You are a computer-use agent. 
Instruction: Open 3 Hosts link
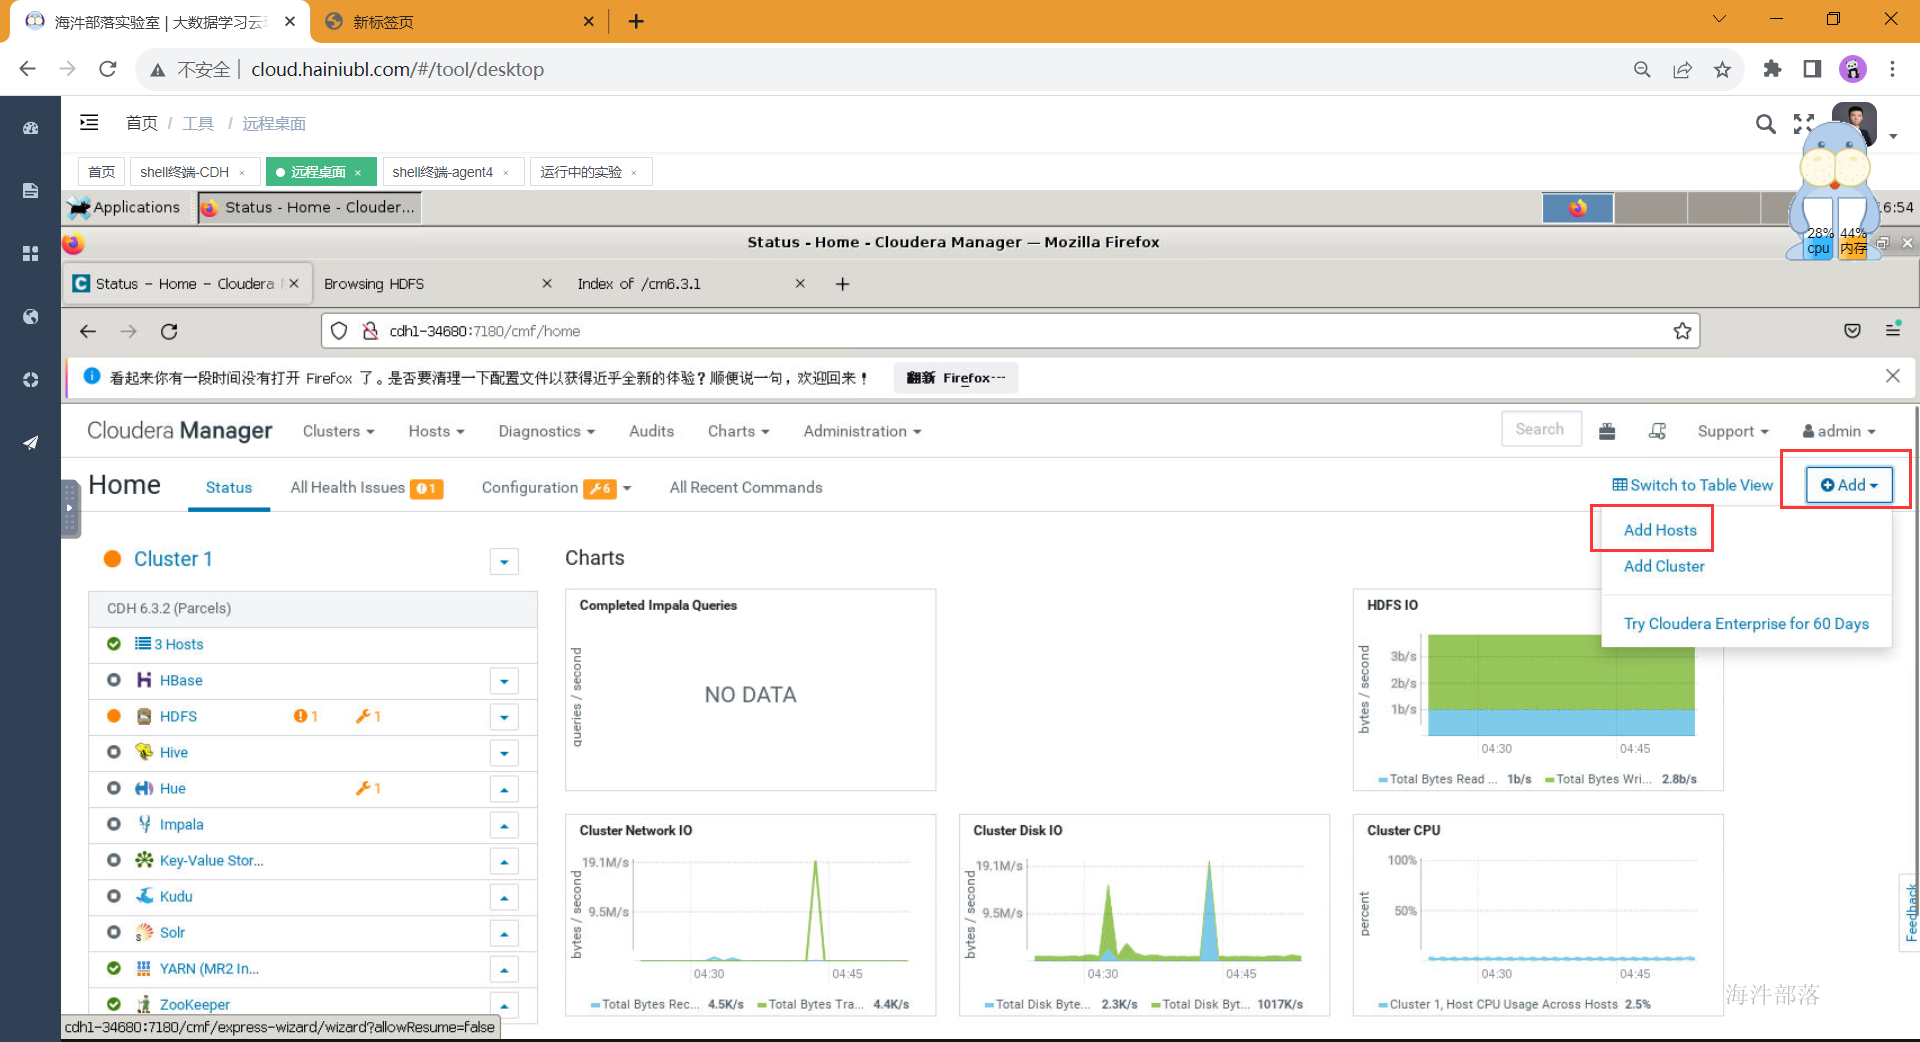coord(178,644)
